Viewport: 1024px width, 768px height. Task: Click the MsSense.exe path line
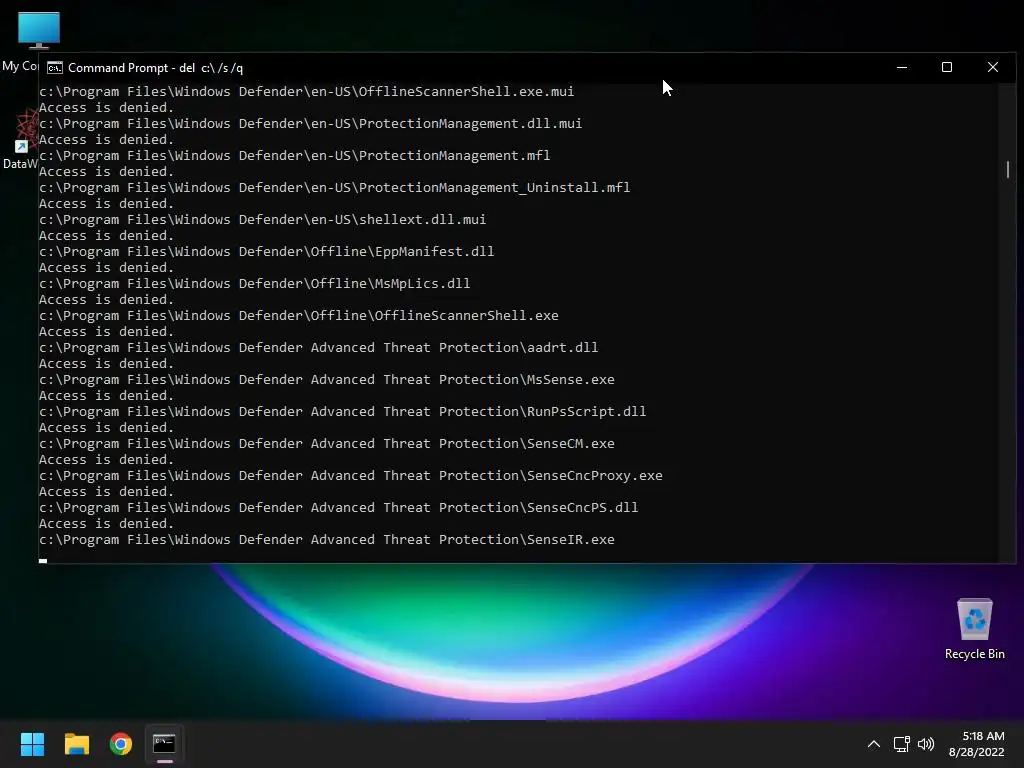[327, 379]
